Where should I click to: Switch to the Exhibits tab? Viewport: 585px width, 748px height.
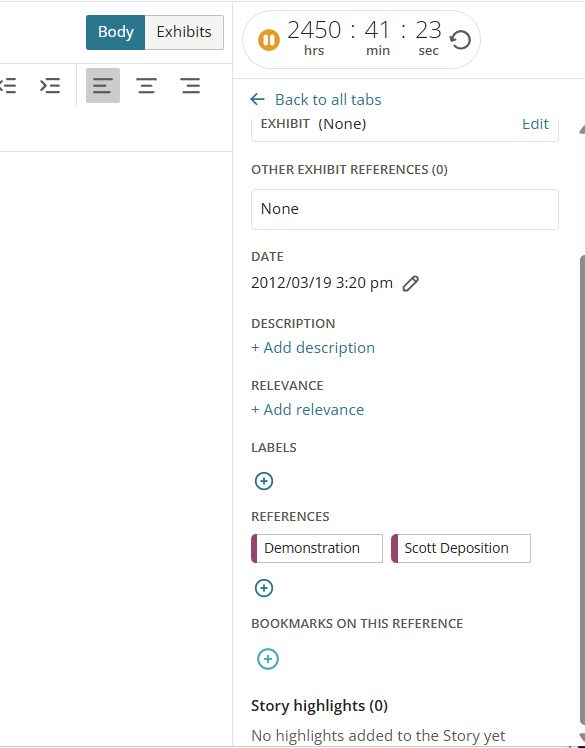tap(184, 32)
